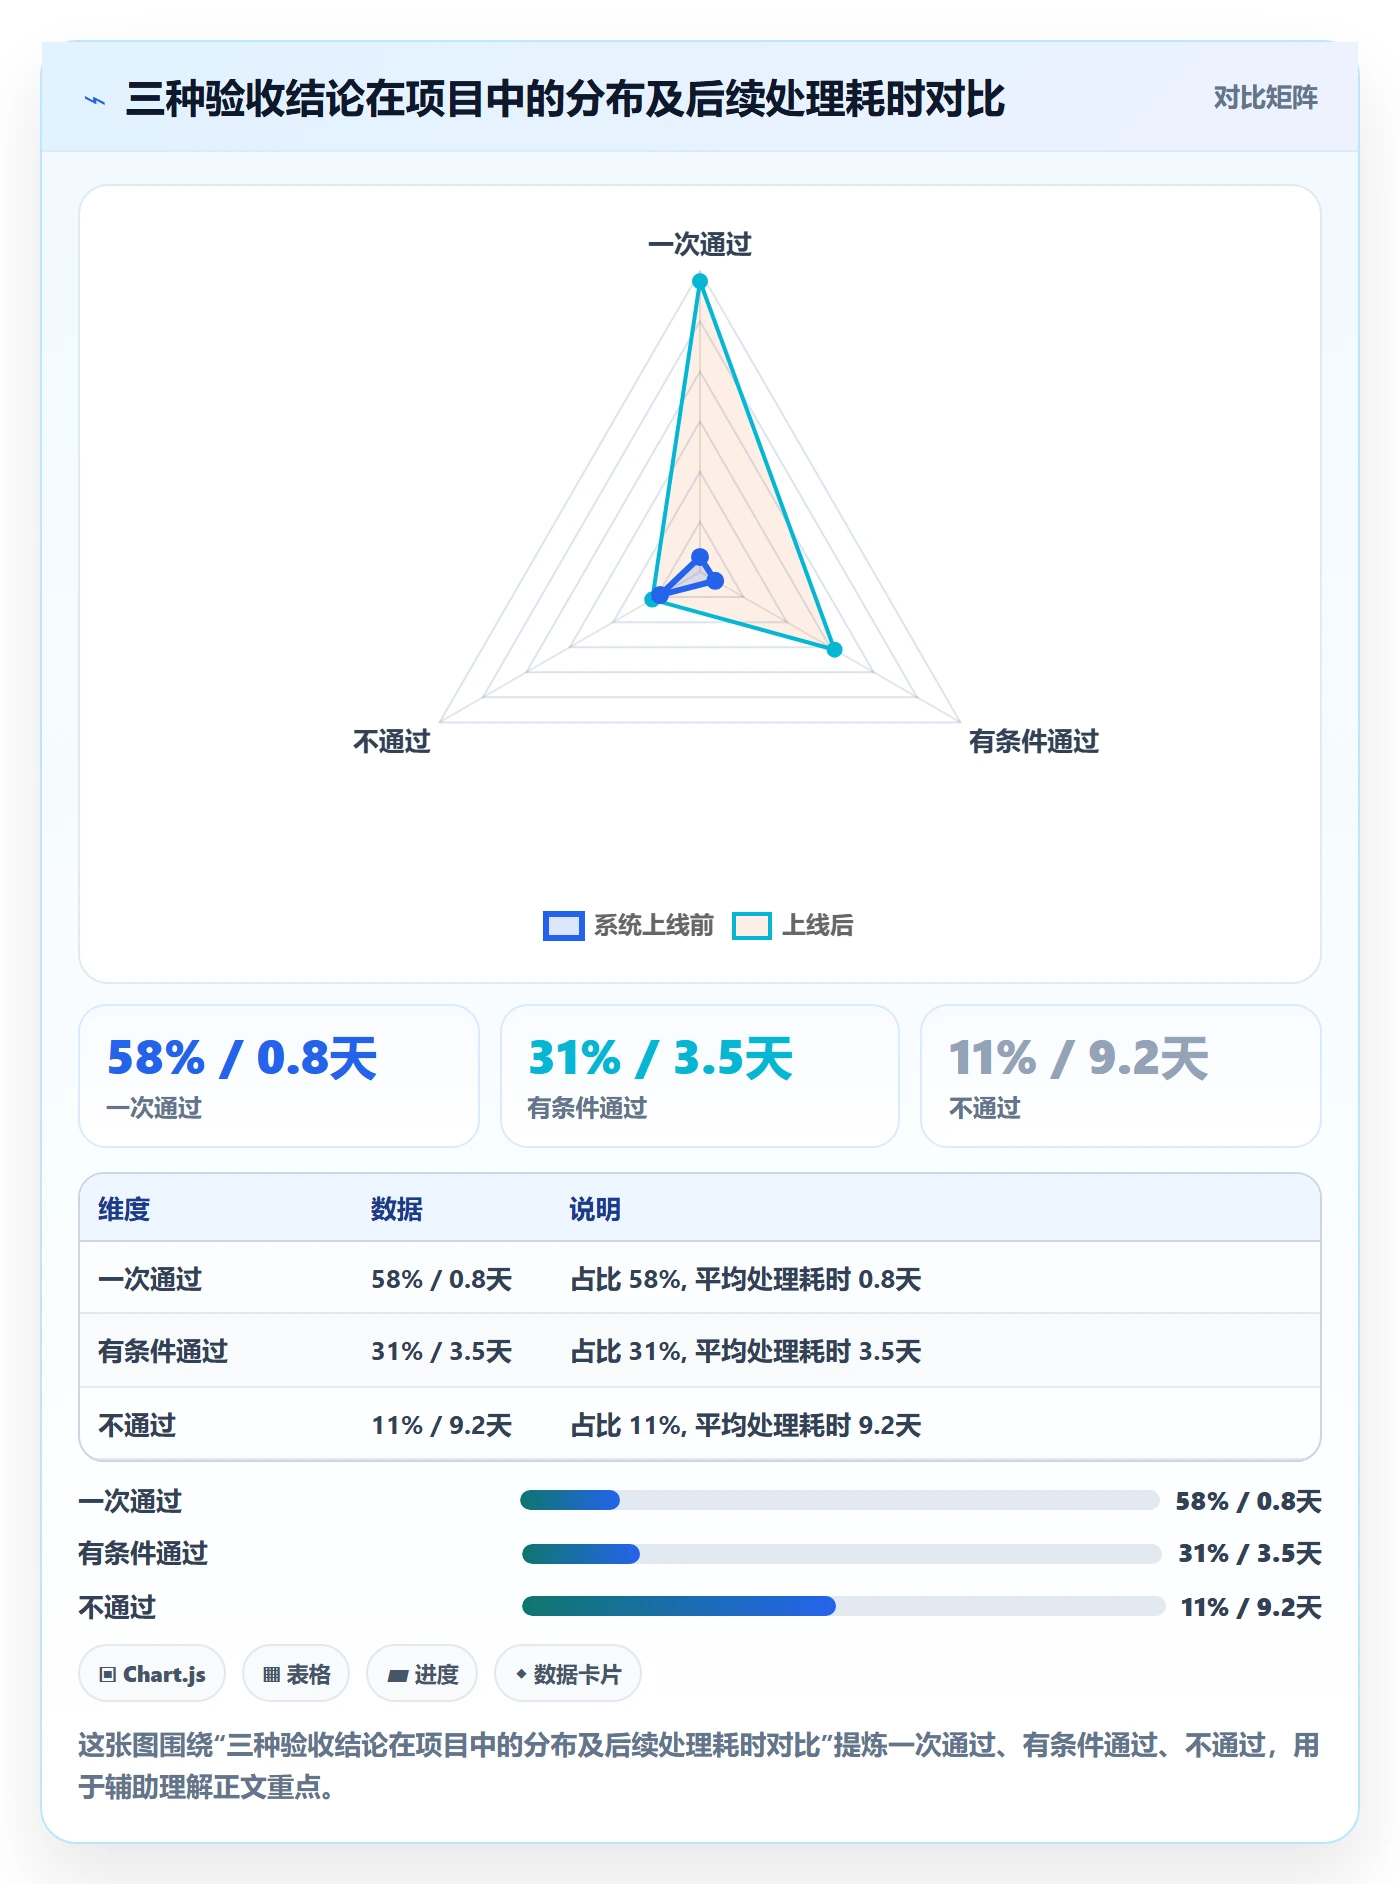Viewport: 1400px width, 1884px height.
Task: Click the 不通过 radar axis label
Action: [392, 741]
